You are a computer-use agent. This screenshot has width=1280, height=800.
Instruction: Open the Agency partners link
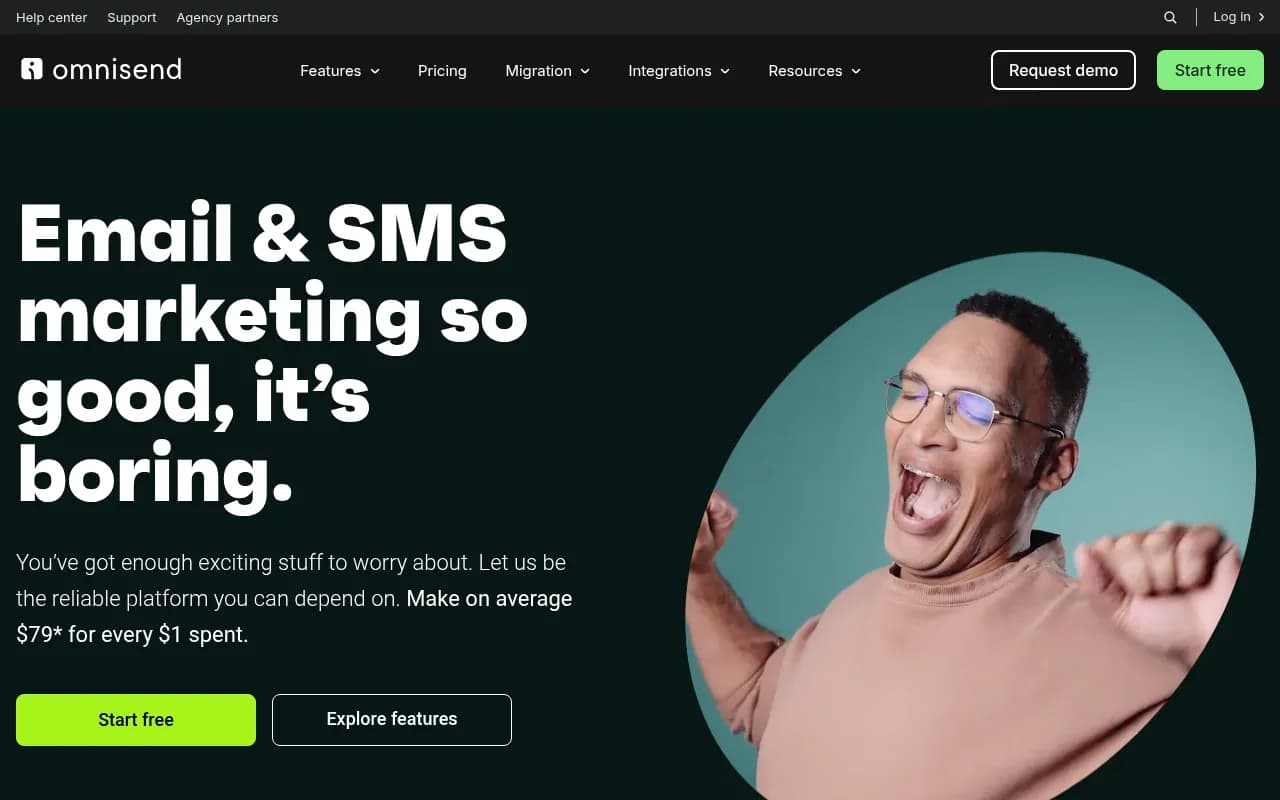[x=227, y=17]
